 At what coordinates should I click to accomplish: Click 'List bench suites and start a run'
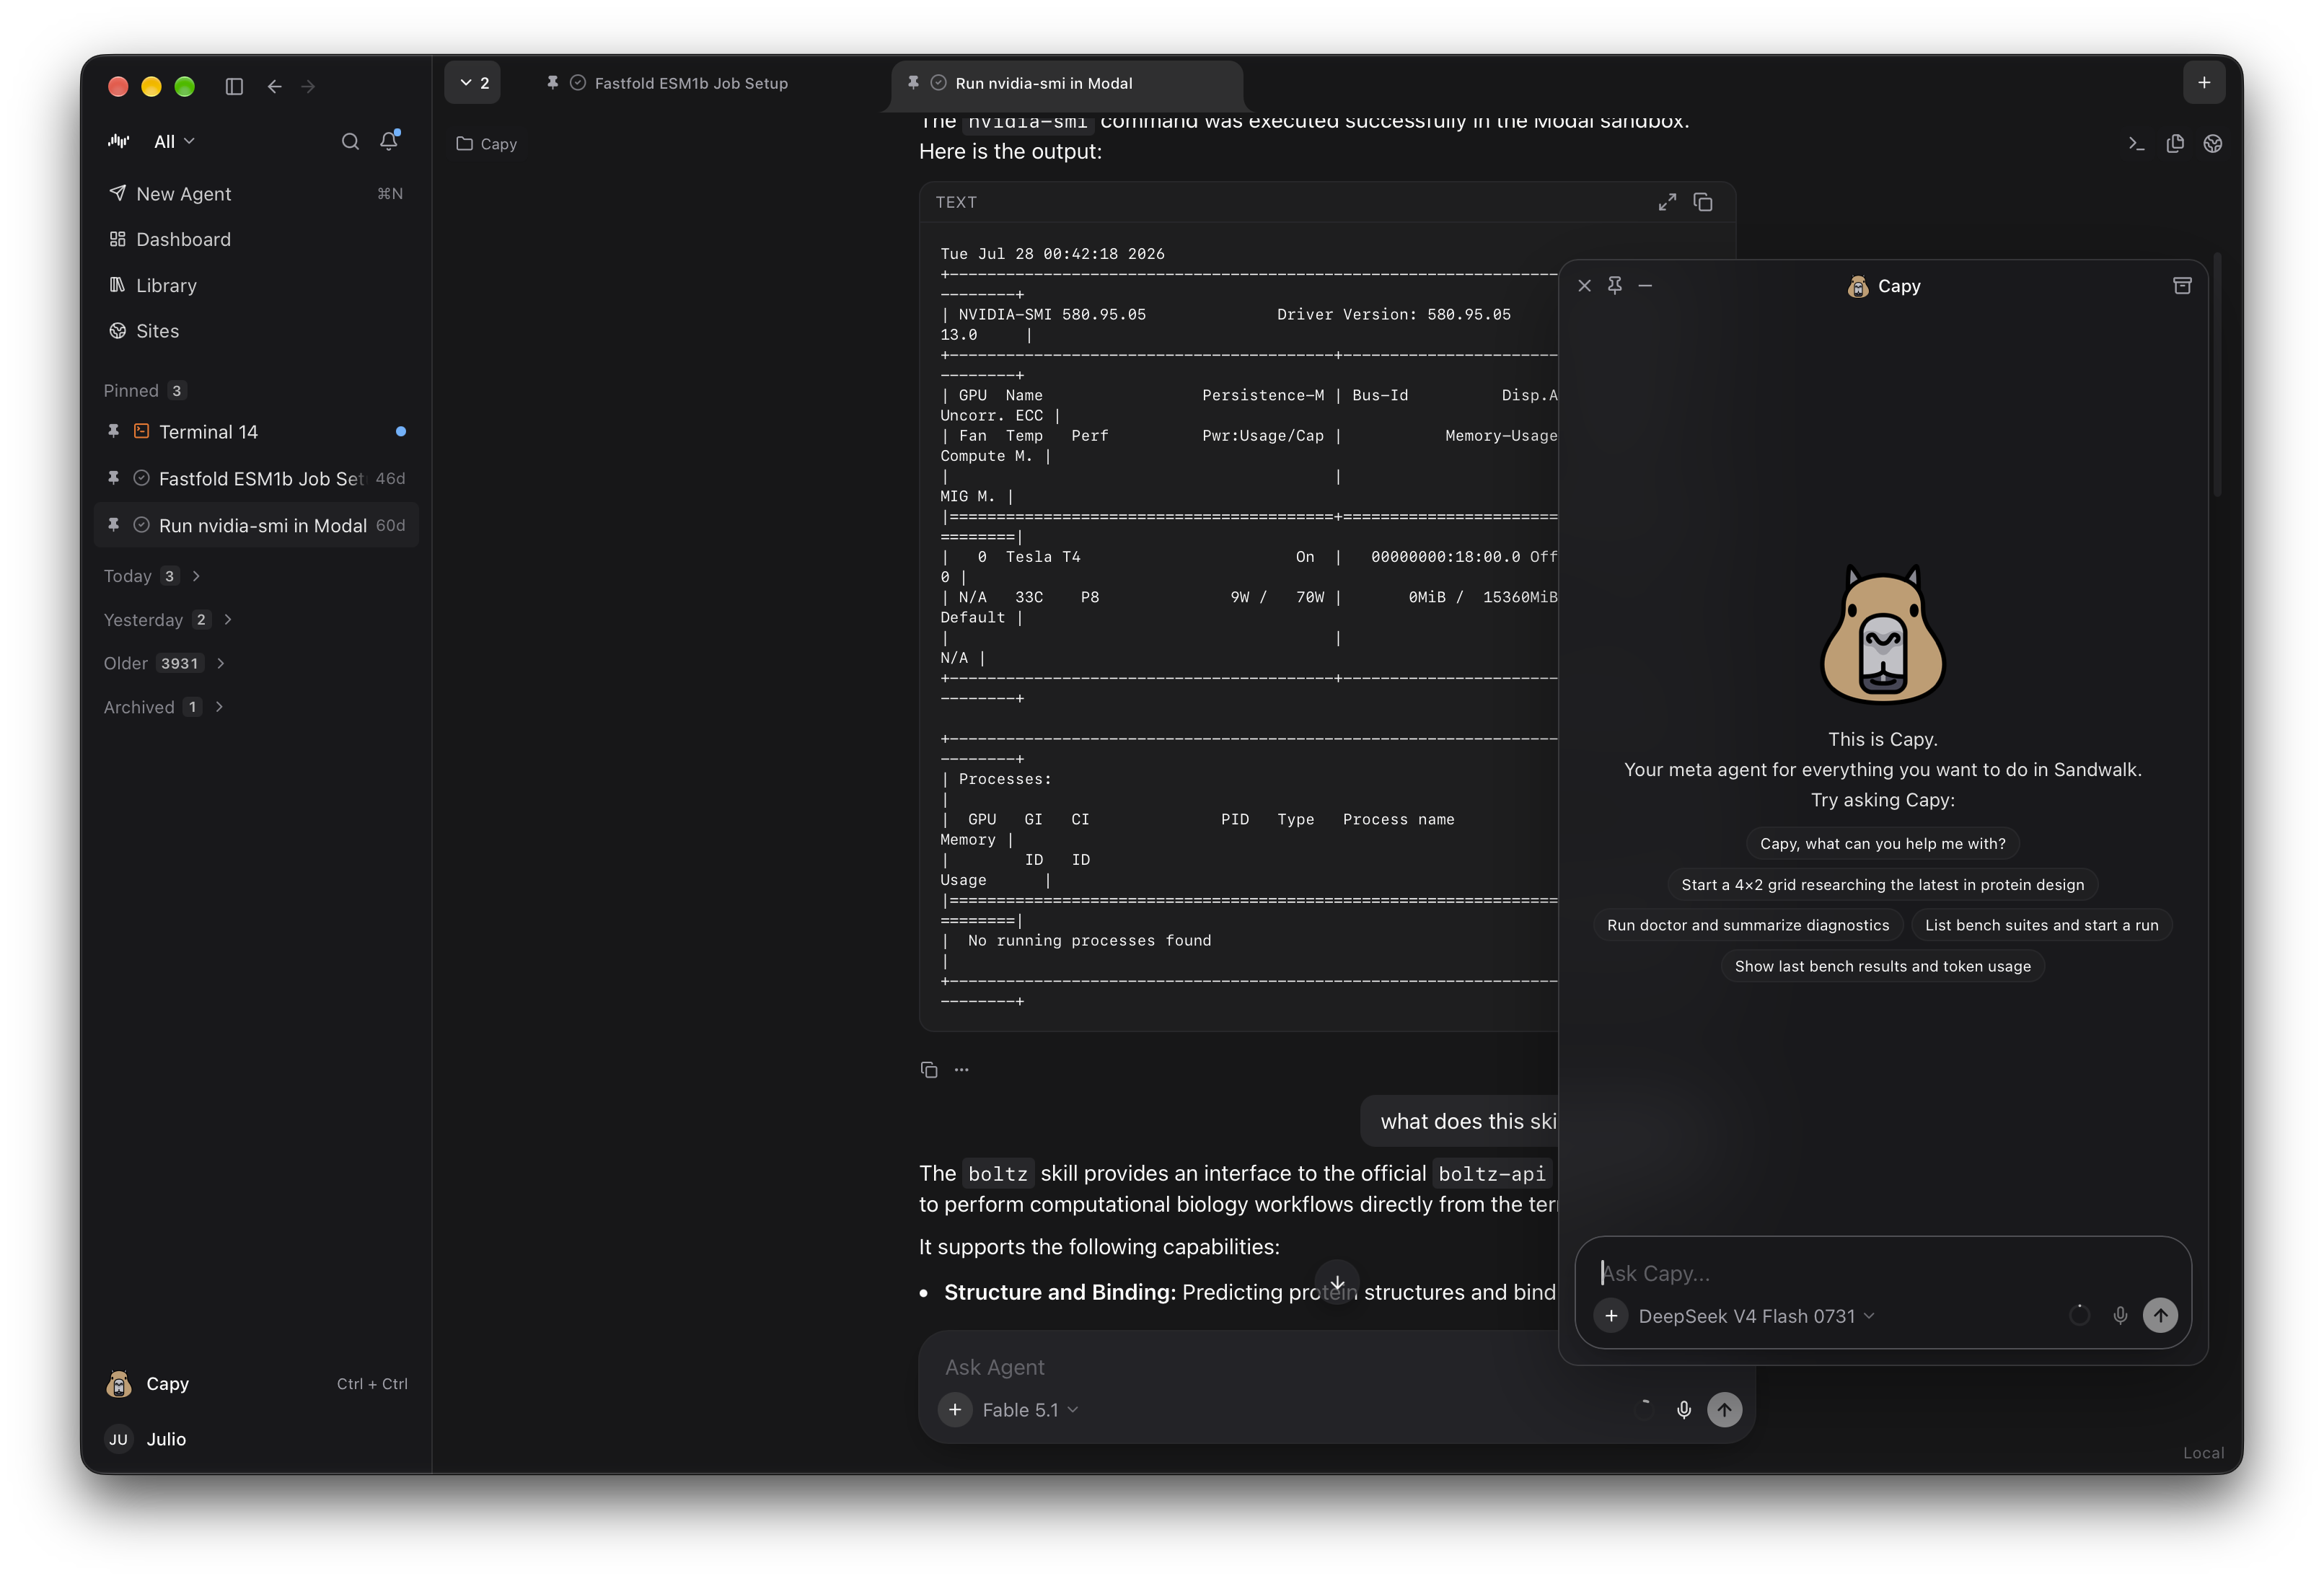point(2041,925)
